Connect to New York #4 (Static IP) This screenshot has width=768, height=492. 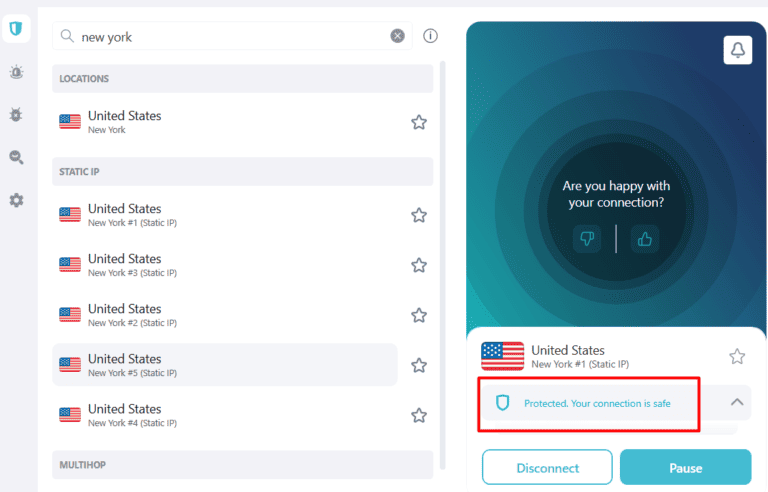point(225,416)
